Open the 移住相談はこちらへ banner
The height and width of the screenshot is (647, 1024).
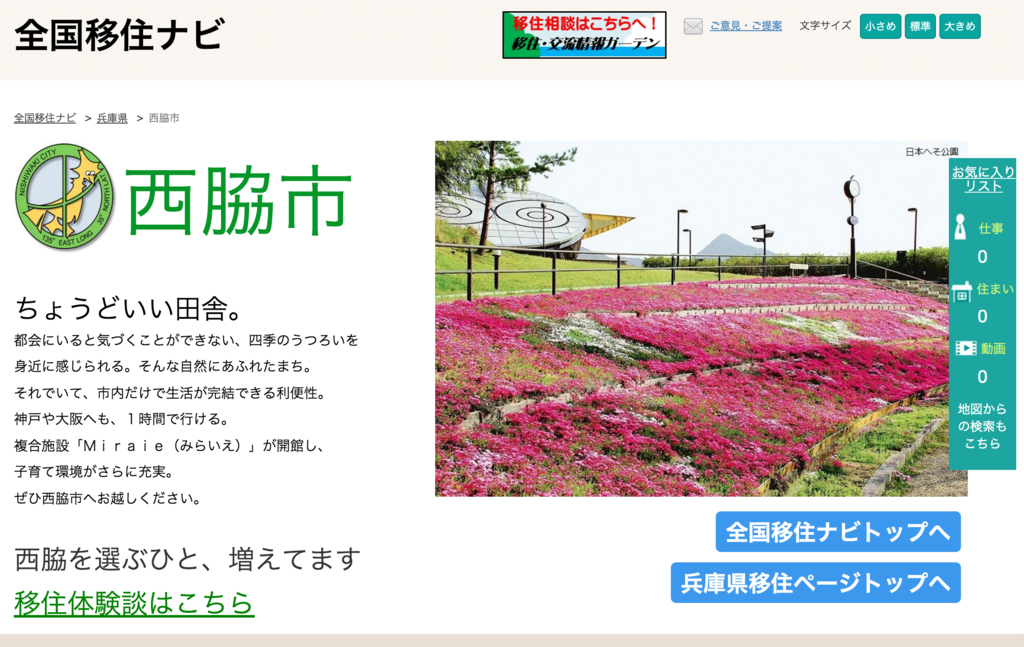point(584,35)
